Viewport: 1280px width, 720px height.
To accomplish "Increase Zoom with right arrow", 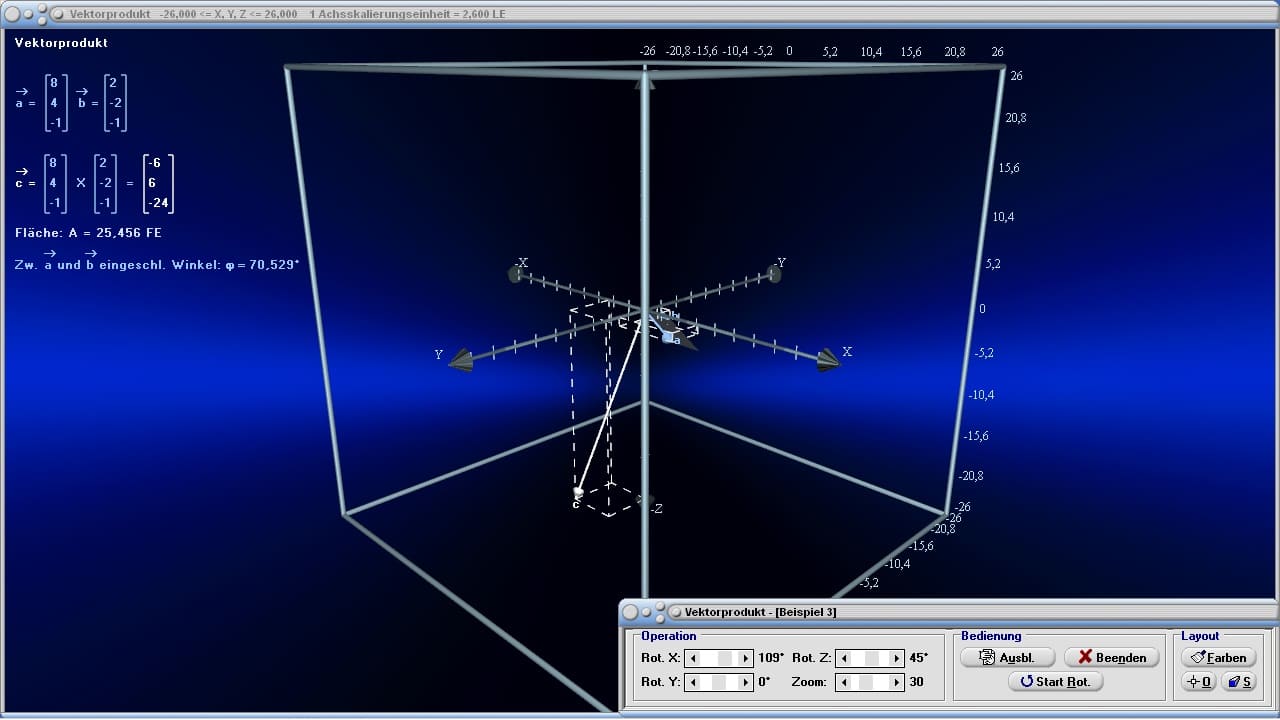I will click(896, 682).
